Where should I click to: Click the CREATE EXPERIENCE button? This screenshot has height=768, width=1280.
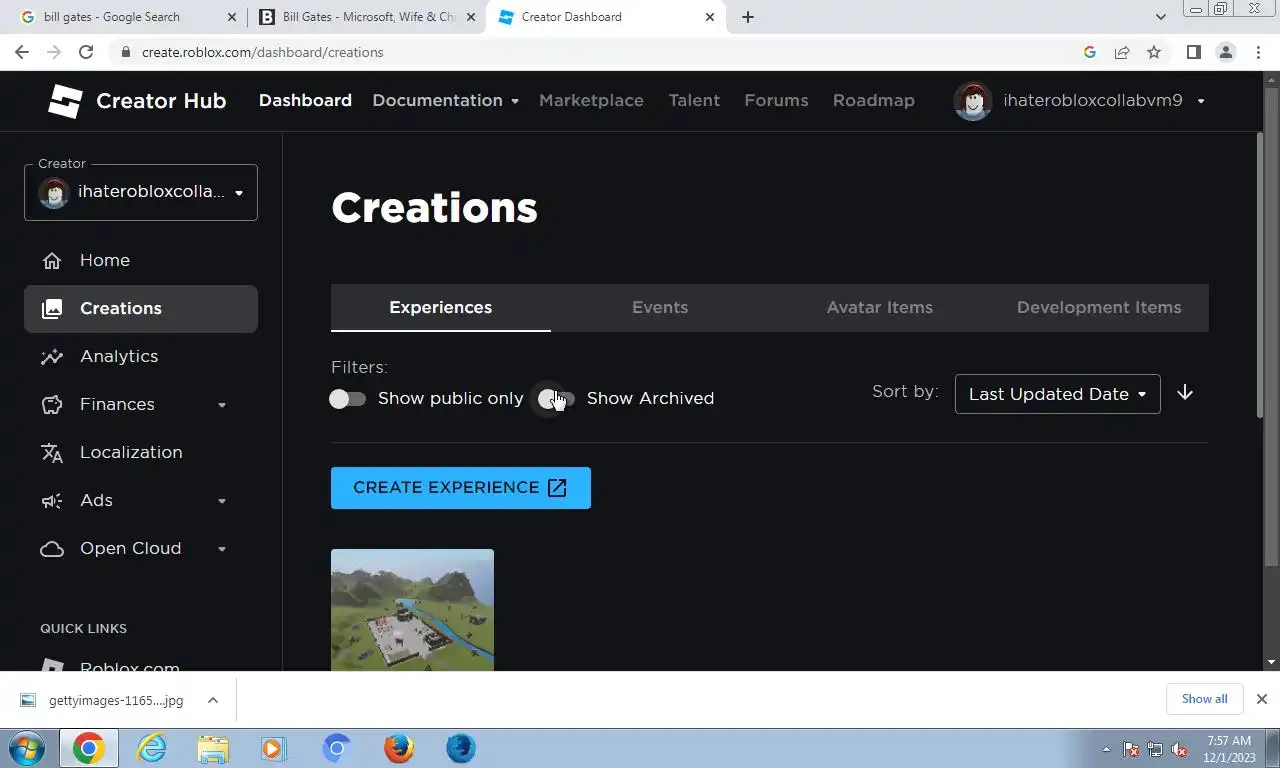(461, 488)
